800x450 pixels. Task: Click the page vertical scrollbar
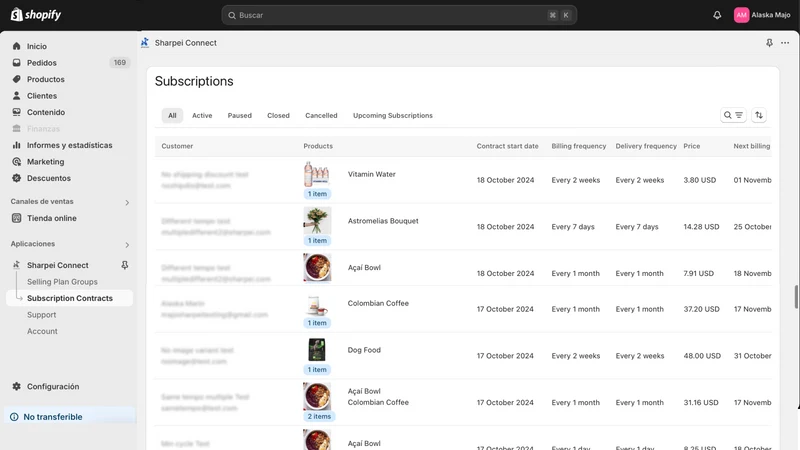[796, 297]
